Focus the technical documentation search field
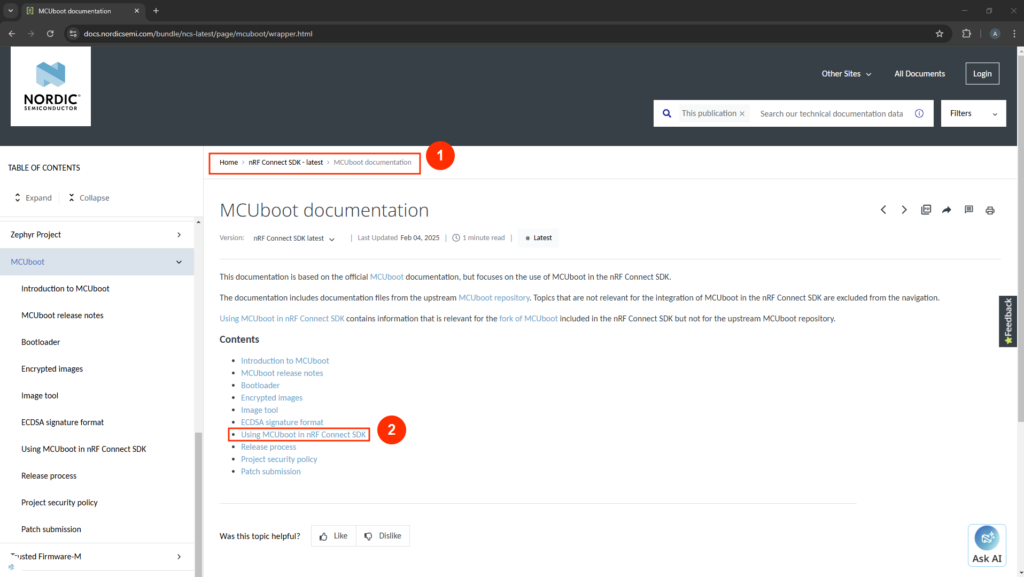 [831, 114]
